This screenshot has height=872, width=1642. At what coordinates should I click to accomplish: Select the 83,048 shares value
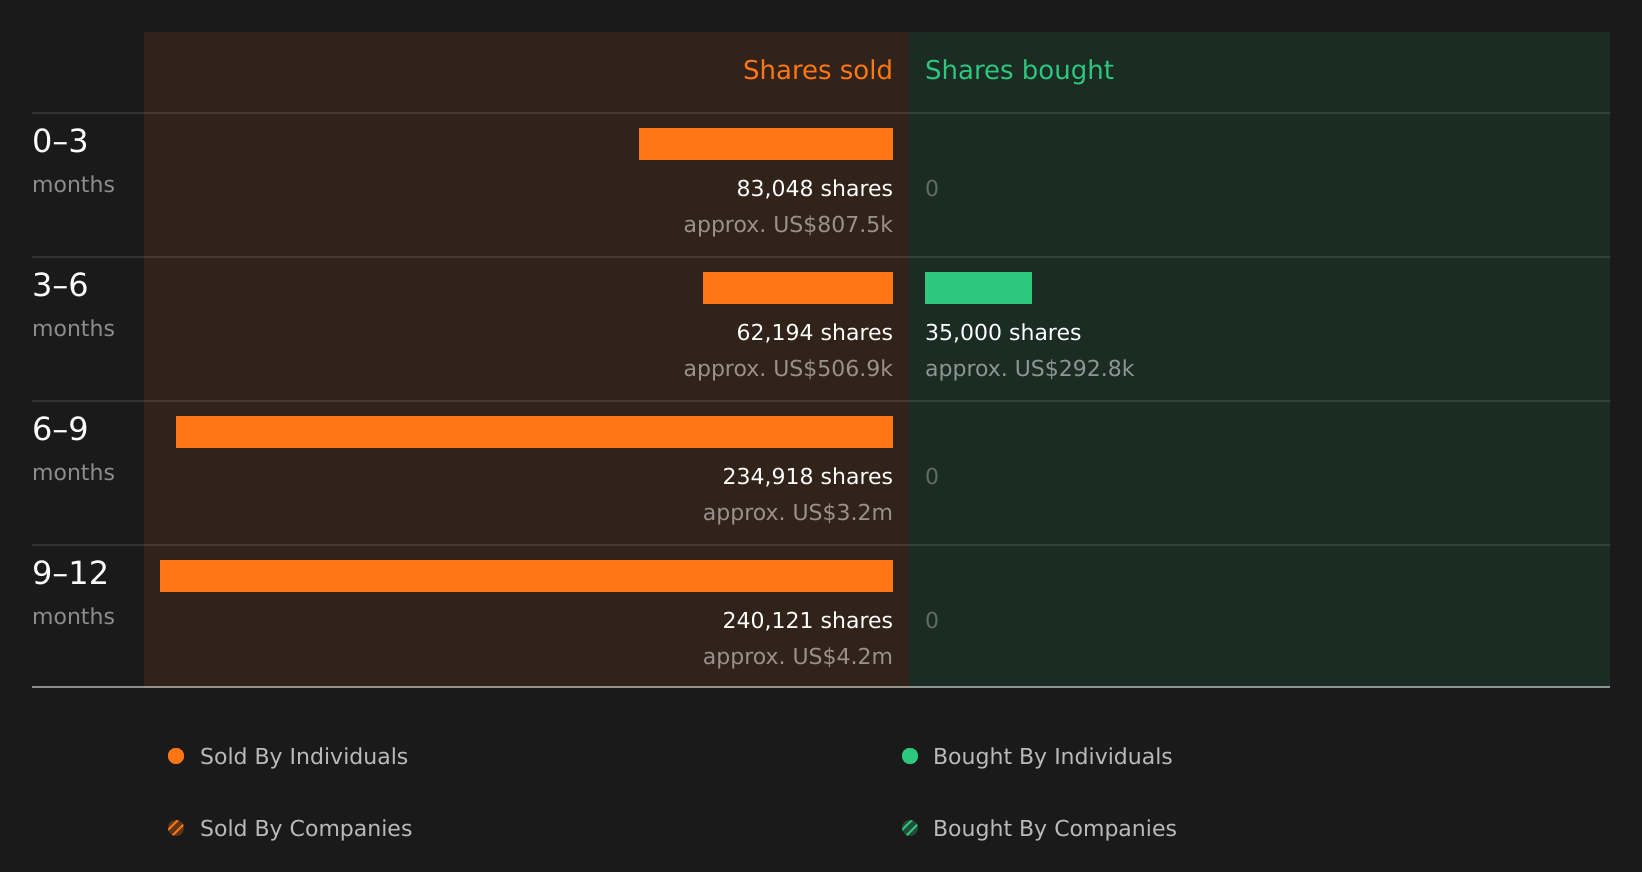tap(814, 189)
